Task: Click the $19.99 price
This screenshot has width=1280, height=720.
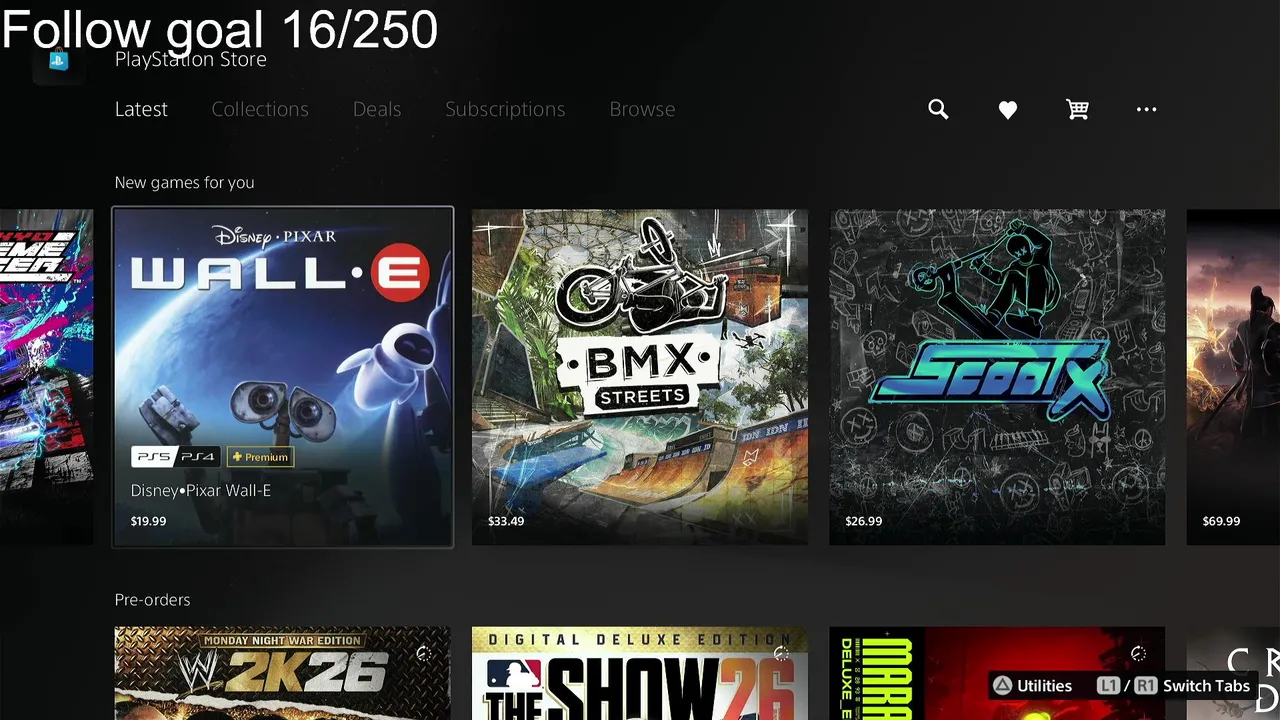Action: [x=148, y=521]
